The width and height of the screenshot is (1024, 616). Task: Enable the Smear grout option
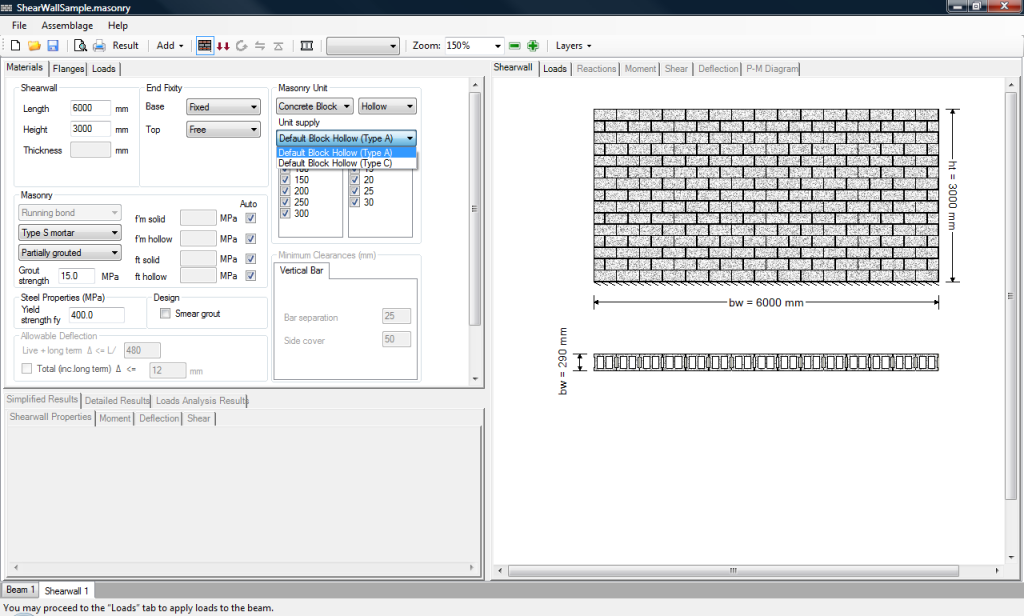click(165, 314)
